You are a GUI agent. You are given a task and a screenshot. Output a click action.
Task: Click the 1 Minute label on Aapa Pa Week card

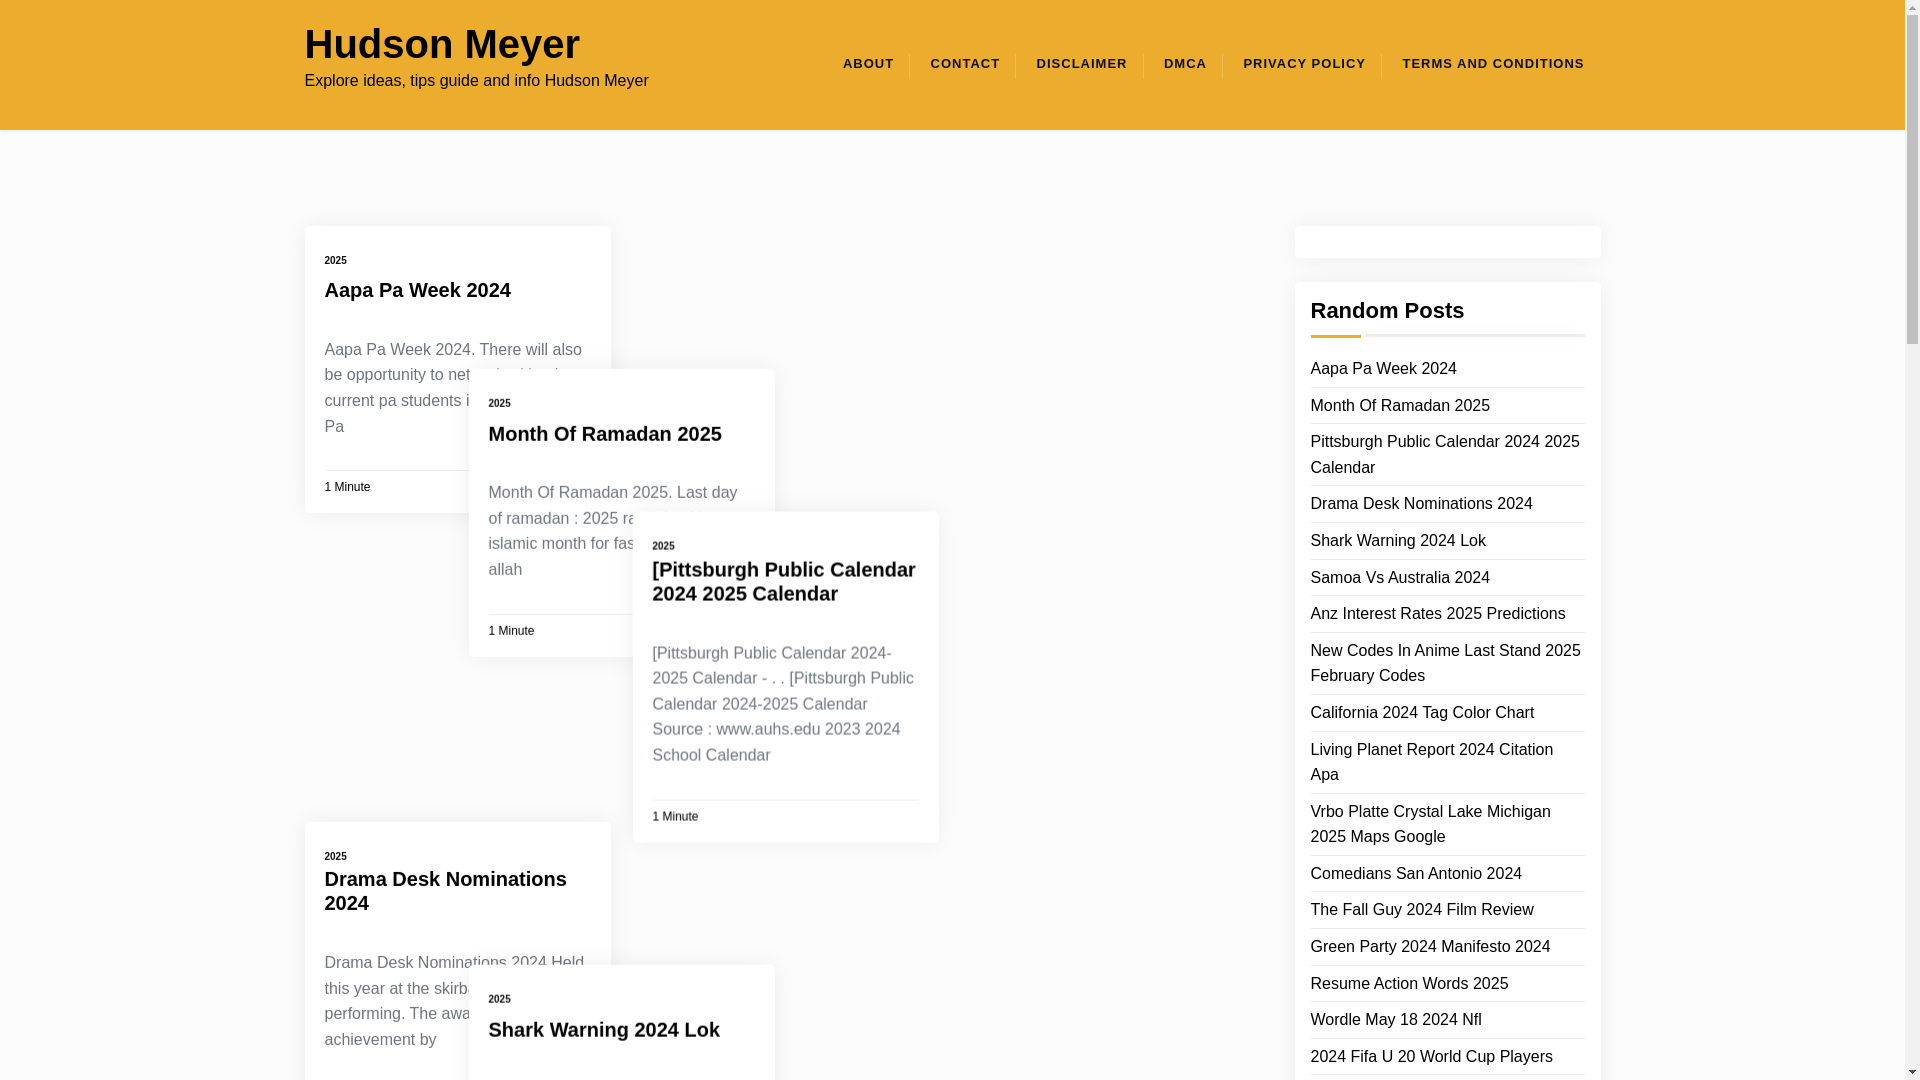347,487
